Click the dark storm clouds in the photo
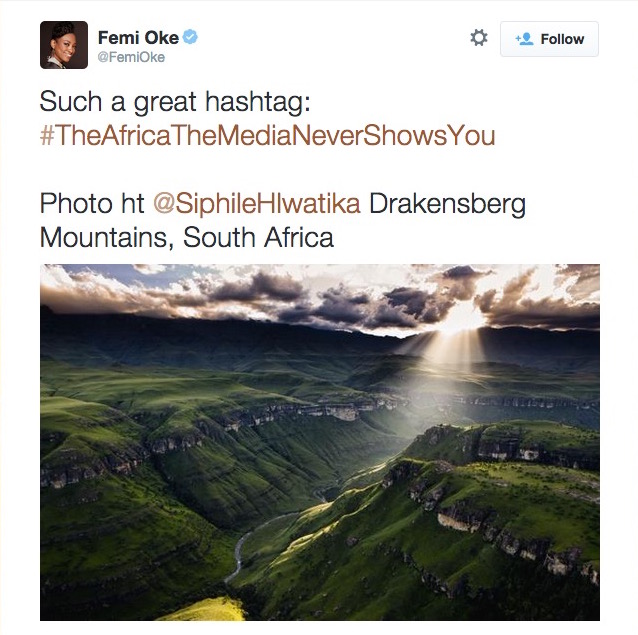Screen dimensions: 638x635 point(354,303)
